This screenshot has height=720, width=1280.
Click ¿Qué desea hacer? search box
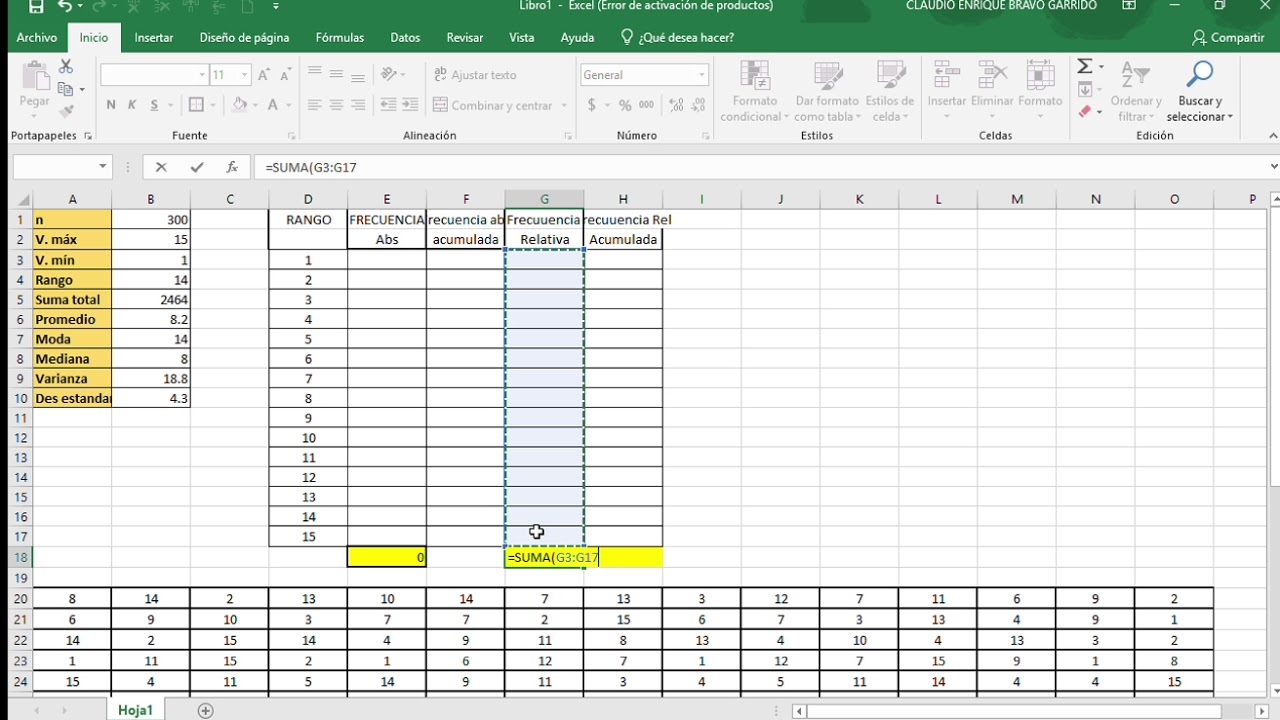678,38
